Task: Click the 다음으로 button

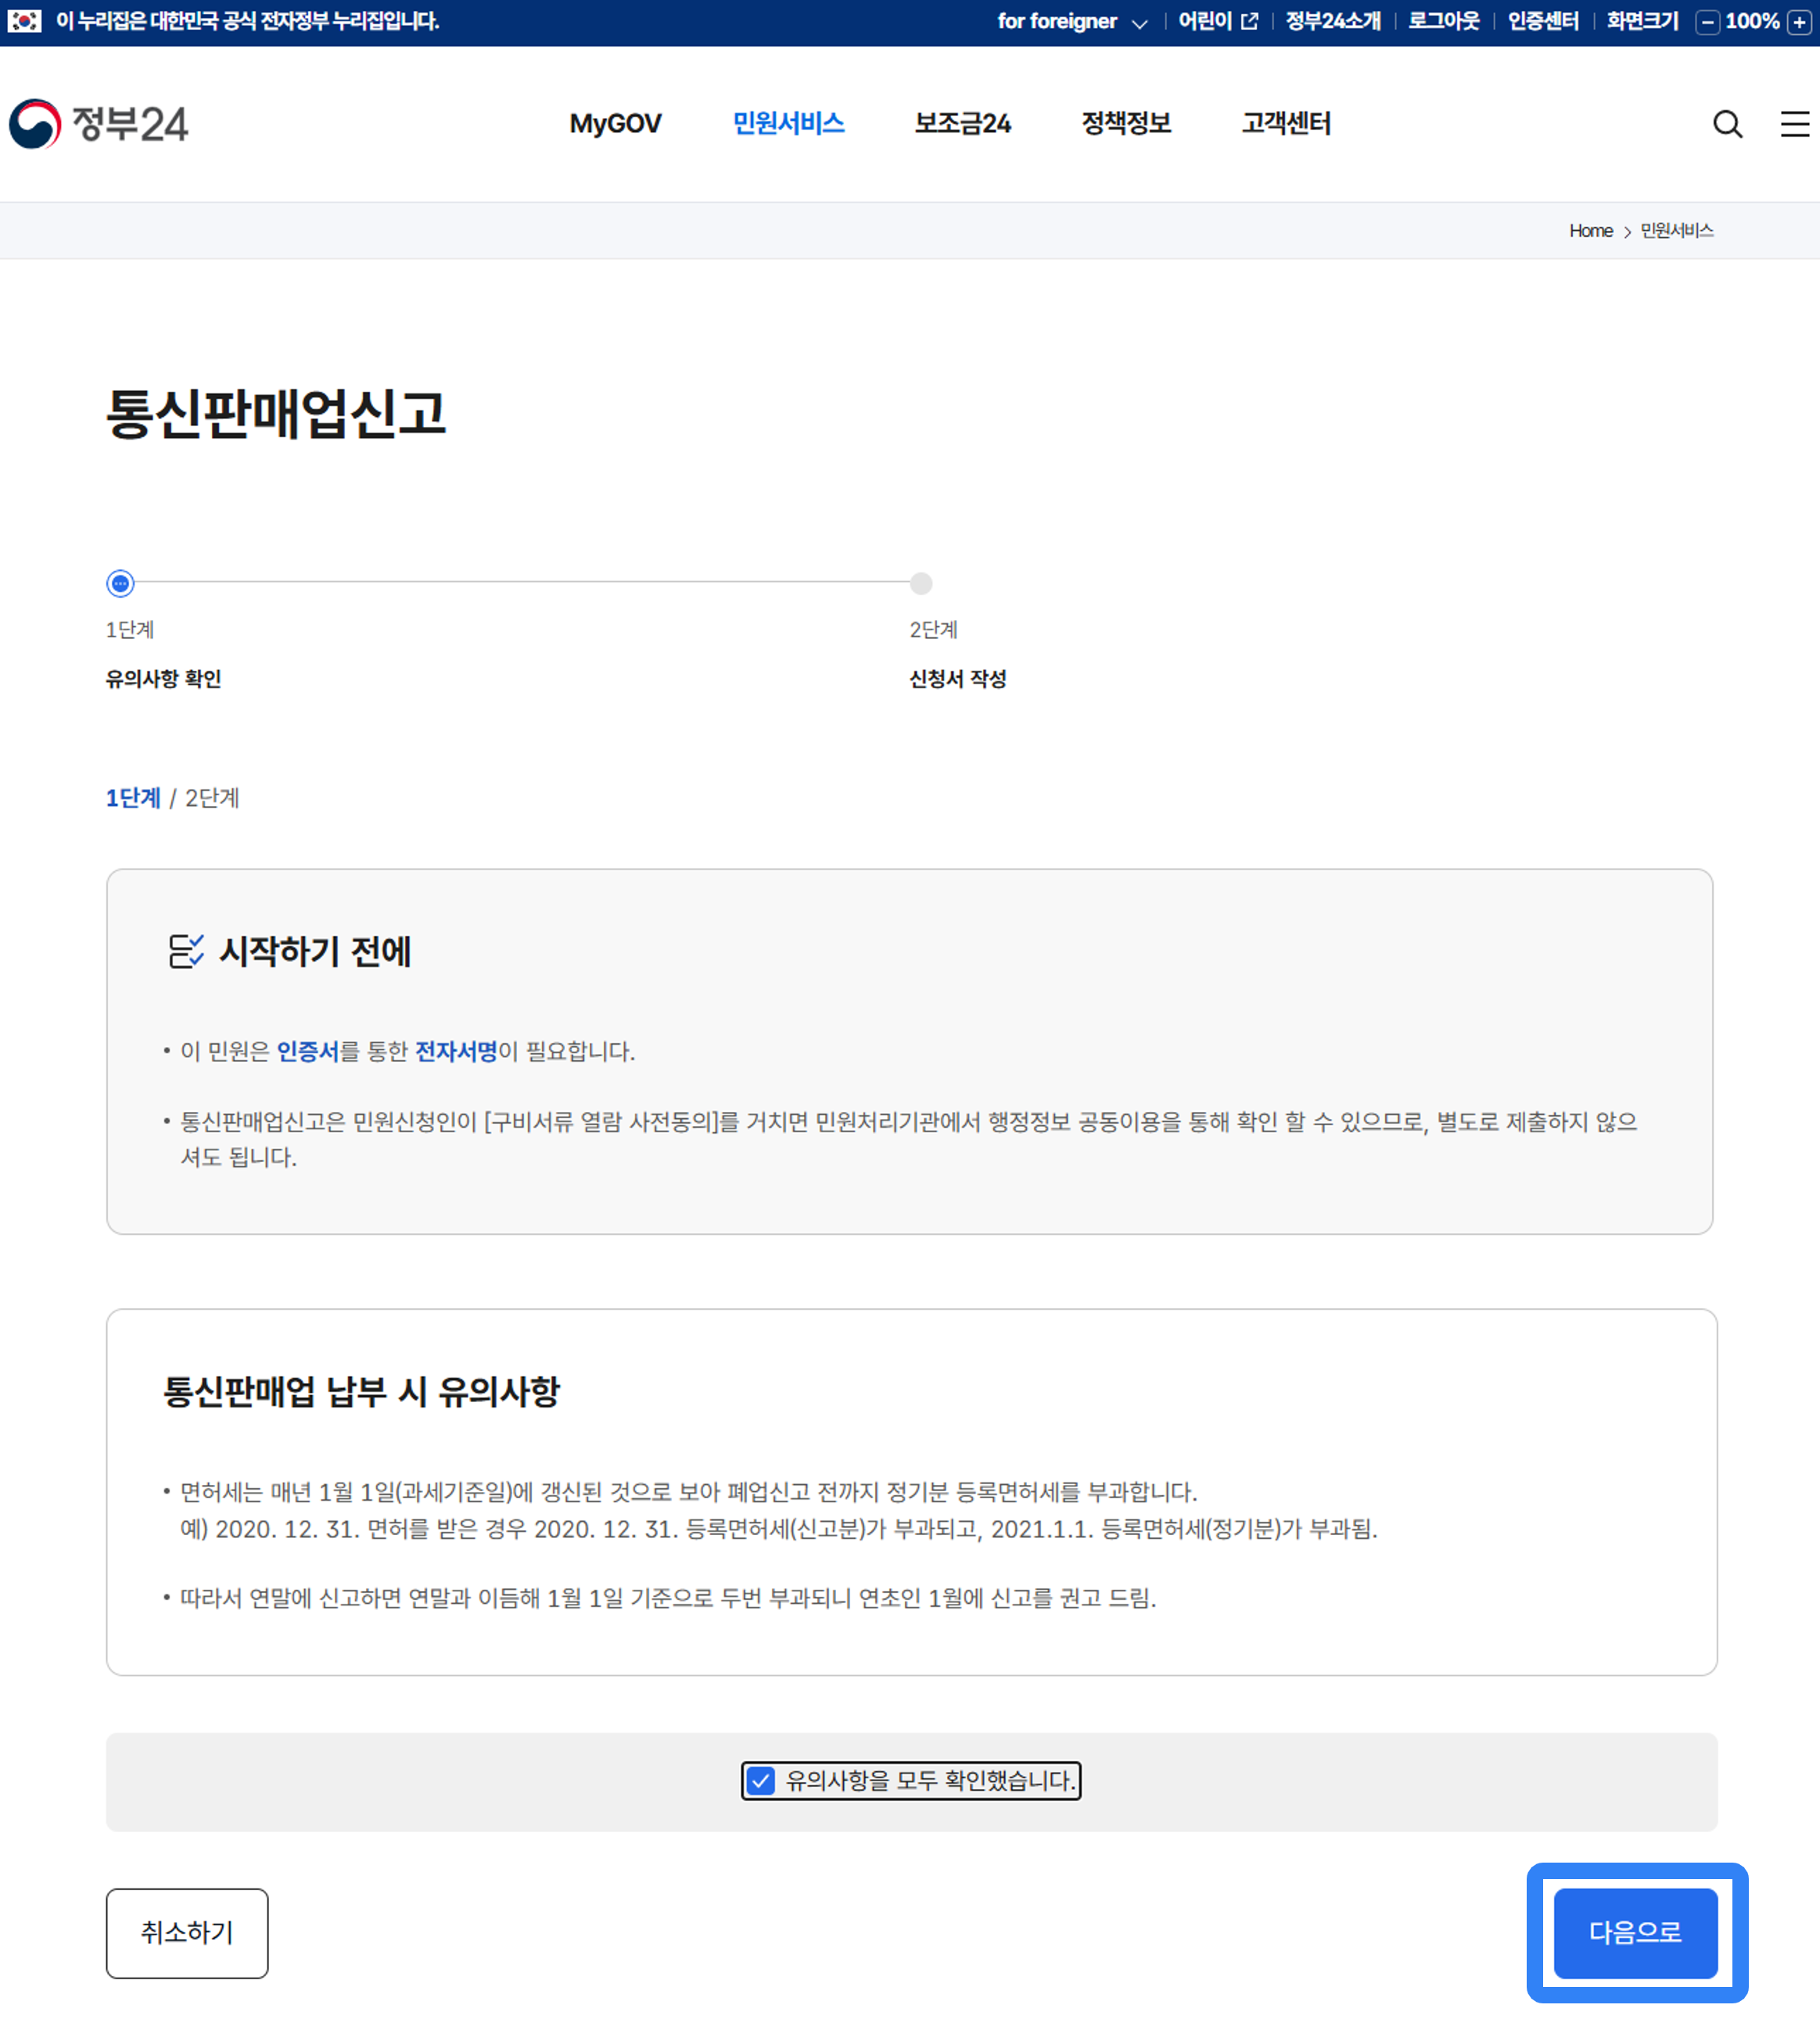Action: pos(1635,1933)
